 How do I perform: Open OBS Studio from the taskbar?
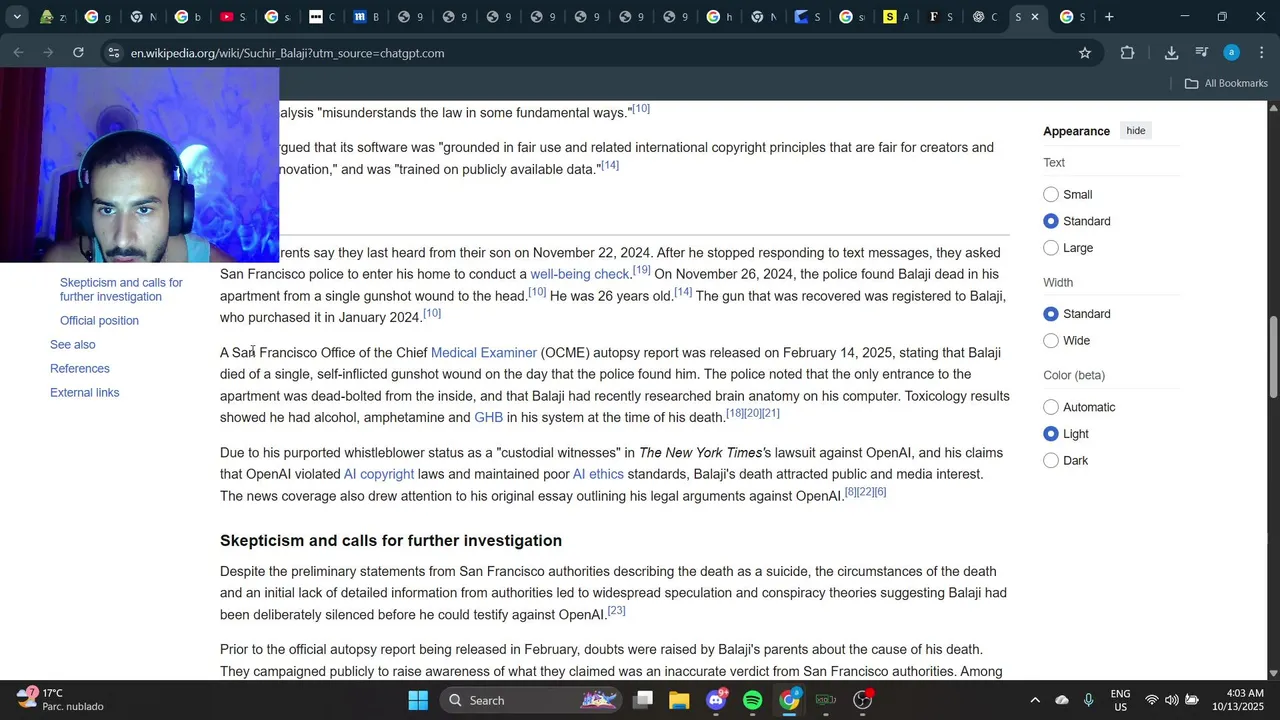click(x=863, y=700)
